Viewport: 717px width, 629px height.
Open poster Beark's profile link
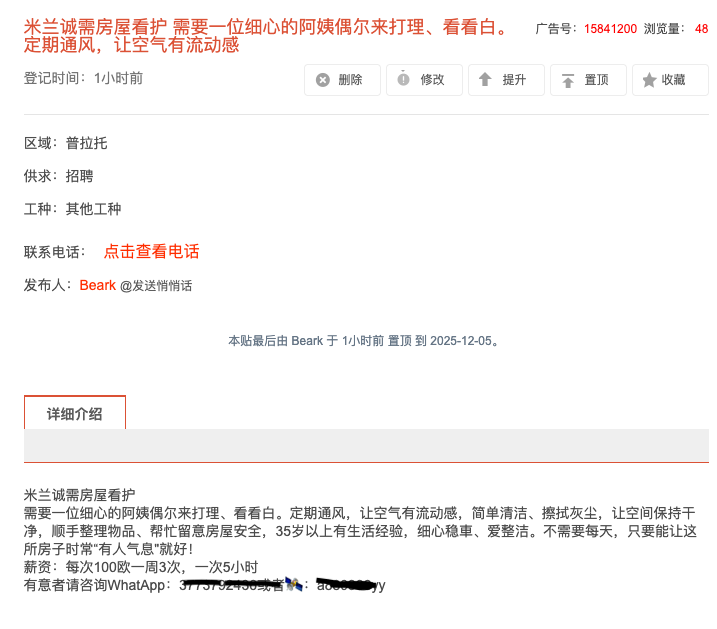coord(98,285)
